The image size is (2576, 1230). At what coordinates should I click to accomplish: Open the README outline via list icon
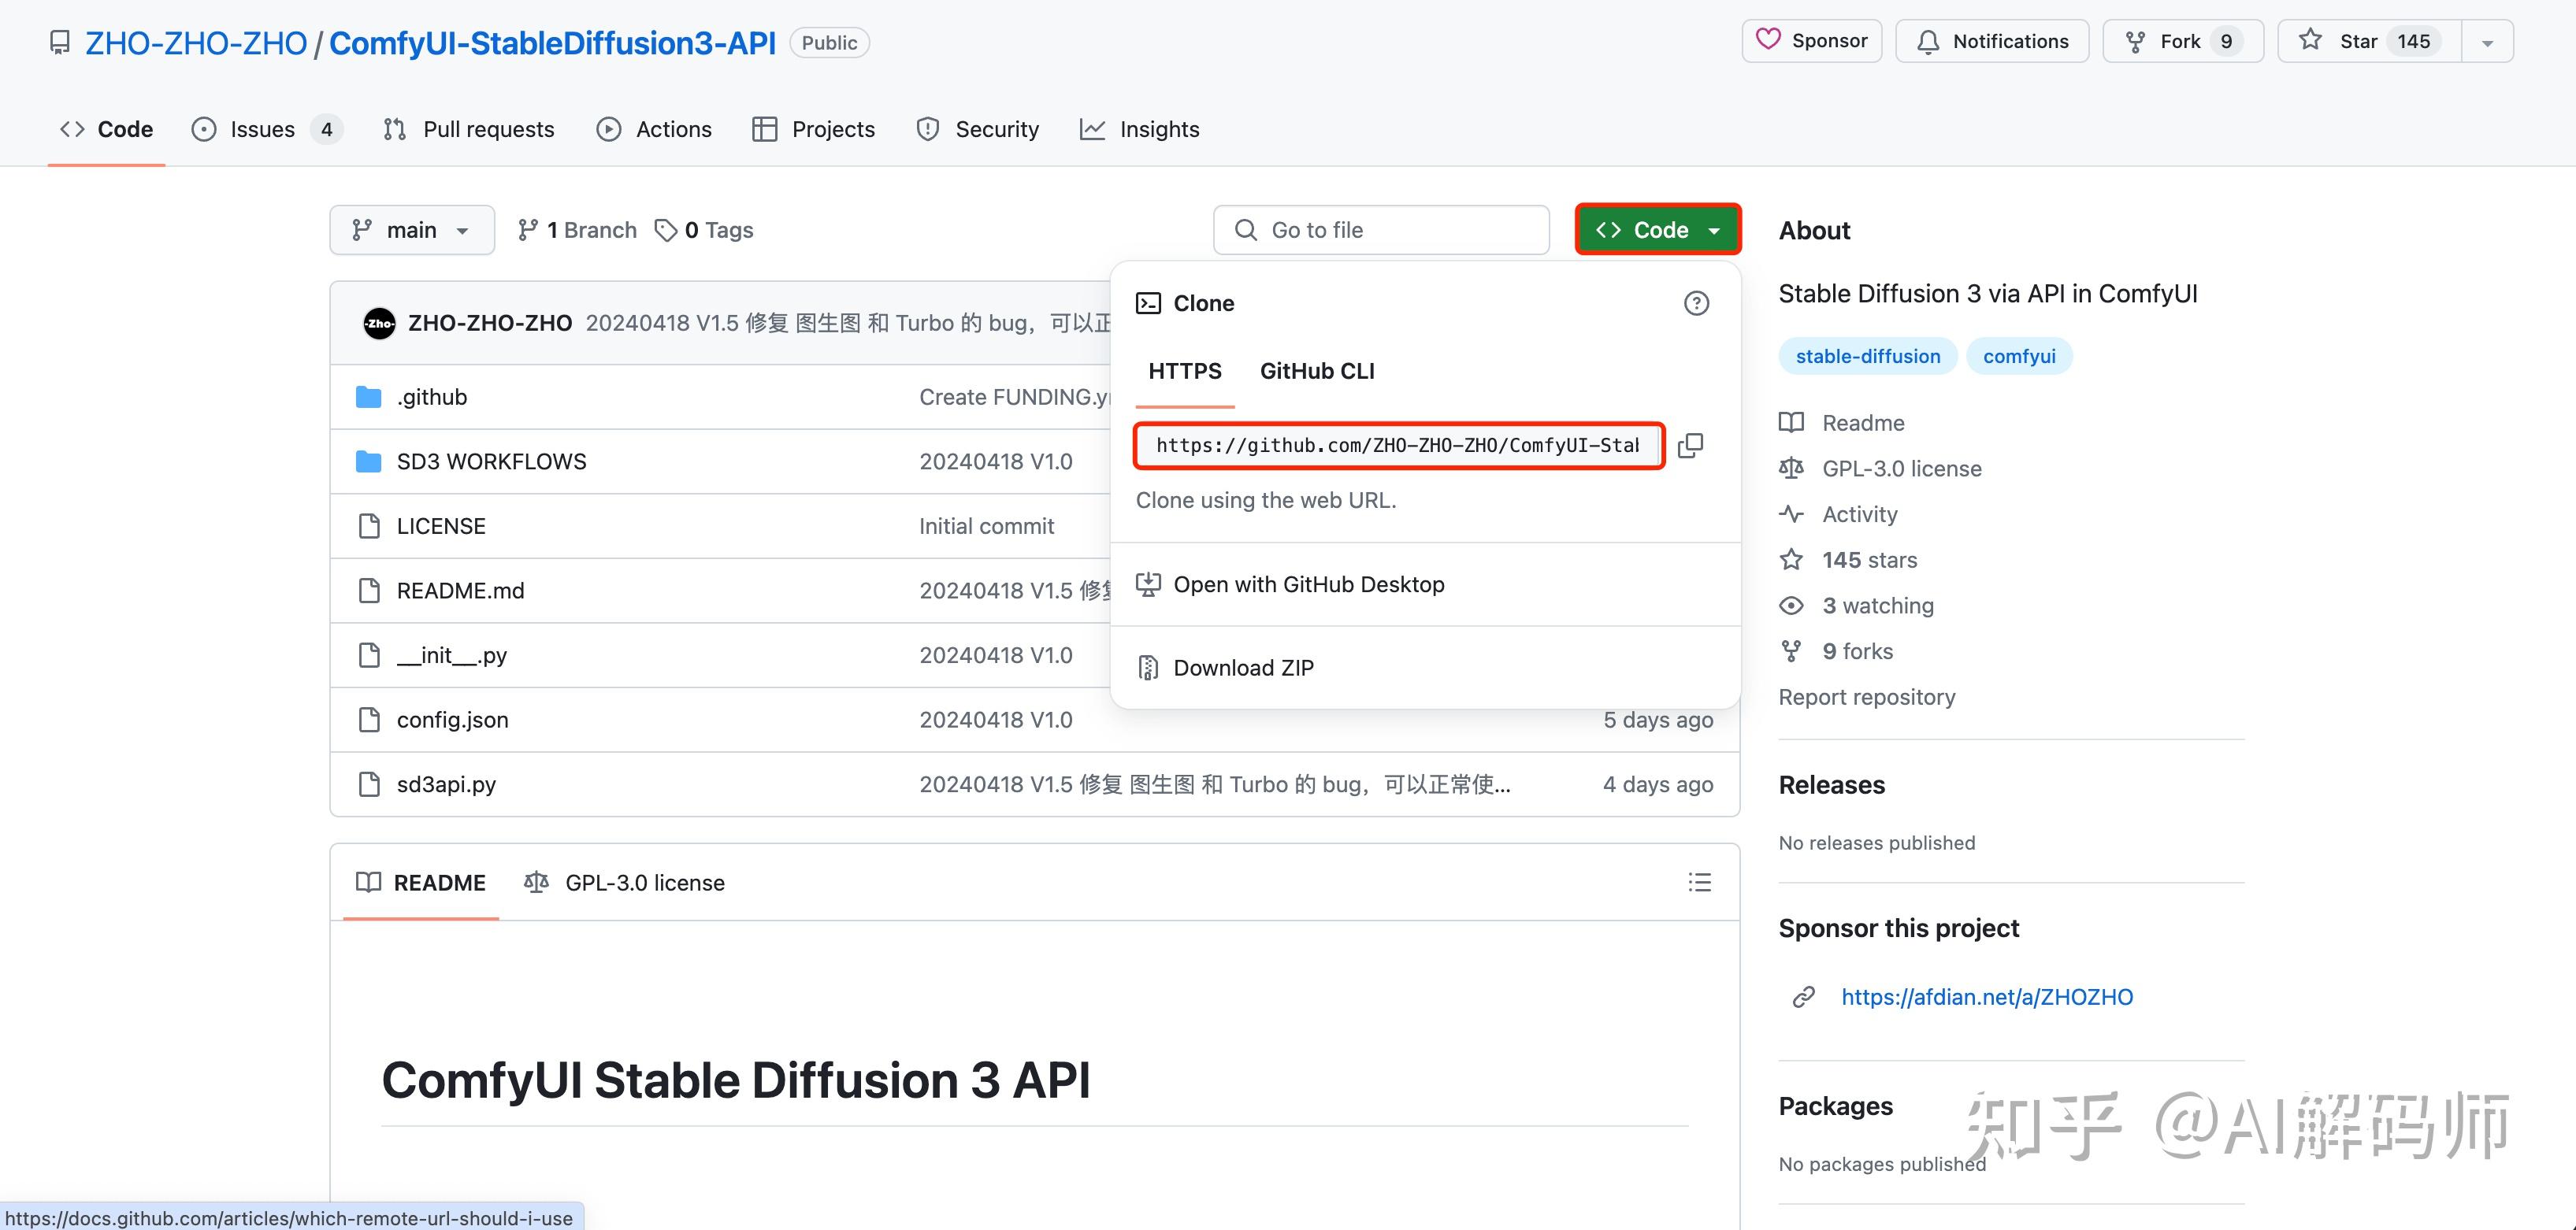[1700, 882]
